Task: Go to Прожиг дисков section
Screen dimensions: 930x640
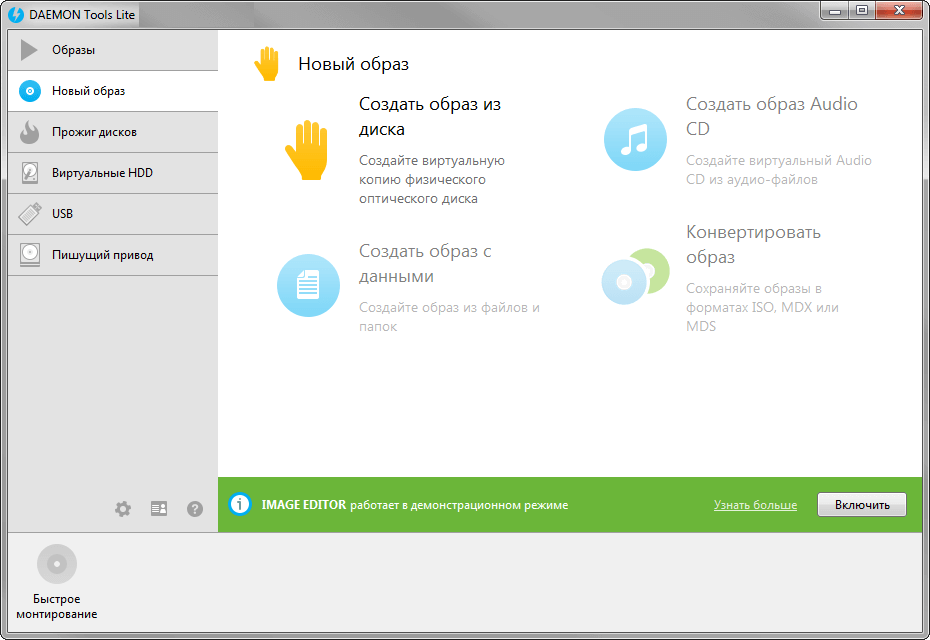Action: (113, 132)
